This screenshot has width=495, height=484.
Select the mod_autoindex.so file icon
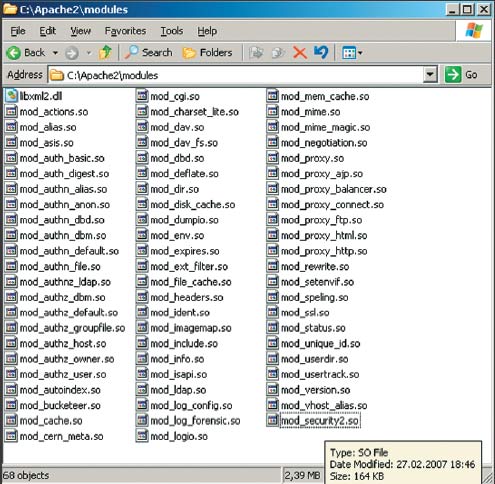pyautogui.click(x=11, y=390)
